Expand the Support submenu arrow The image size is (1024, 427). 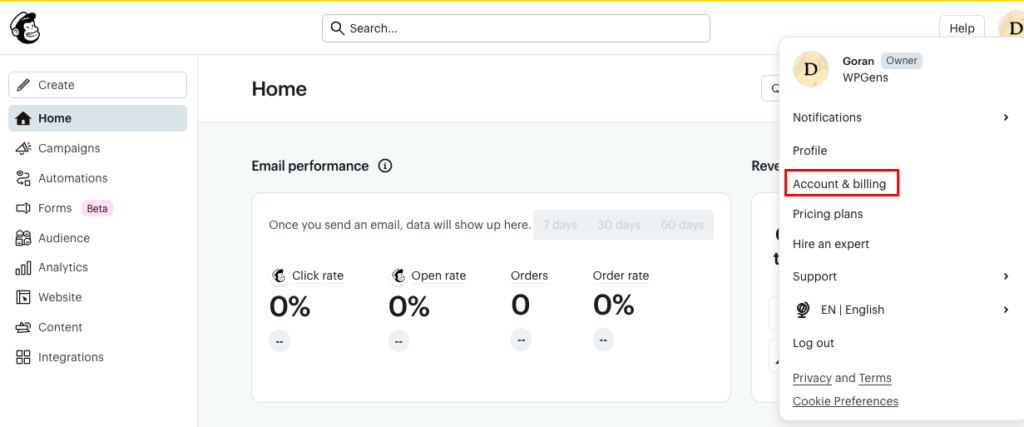[1006, 277]
